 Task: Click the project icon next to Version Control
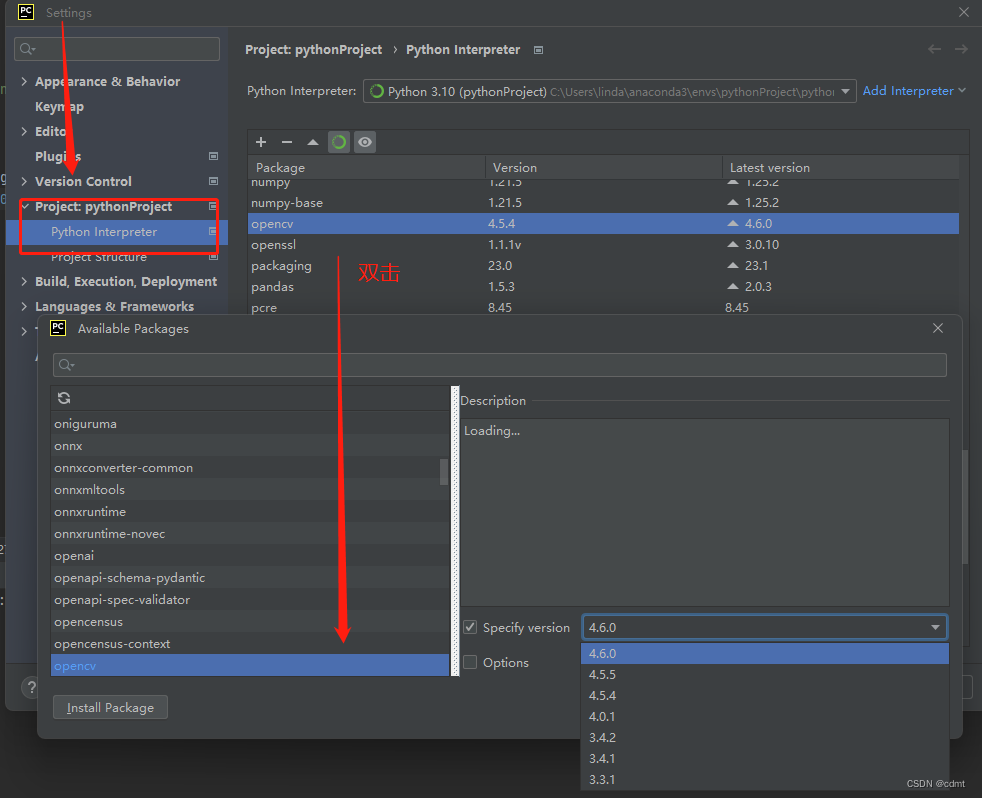pyautogui.click(x=213, y=181)
